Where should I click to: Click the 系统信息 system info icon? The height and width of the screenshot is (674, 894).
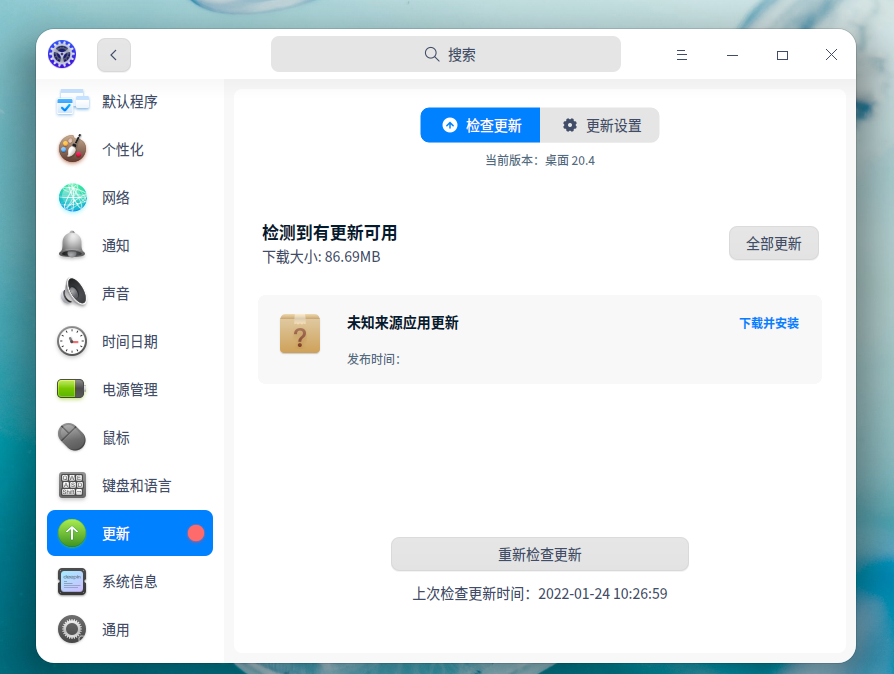(x=72, y=581)
